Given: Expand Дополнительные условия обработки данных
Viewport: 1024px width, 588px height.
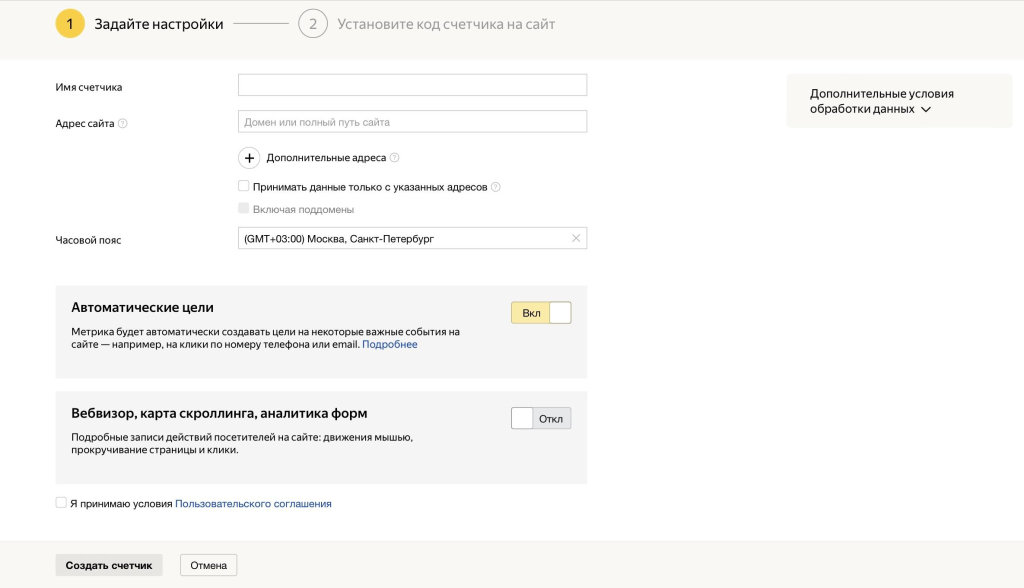Looking at the screenshot, I should click(880, 101).
